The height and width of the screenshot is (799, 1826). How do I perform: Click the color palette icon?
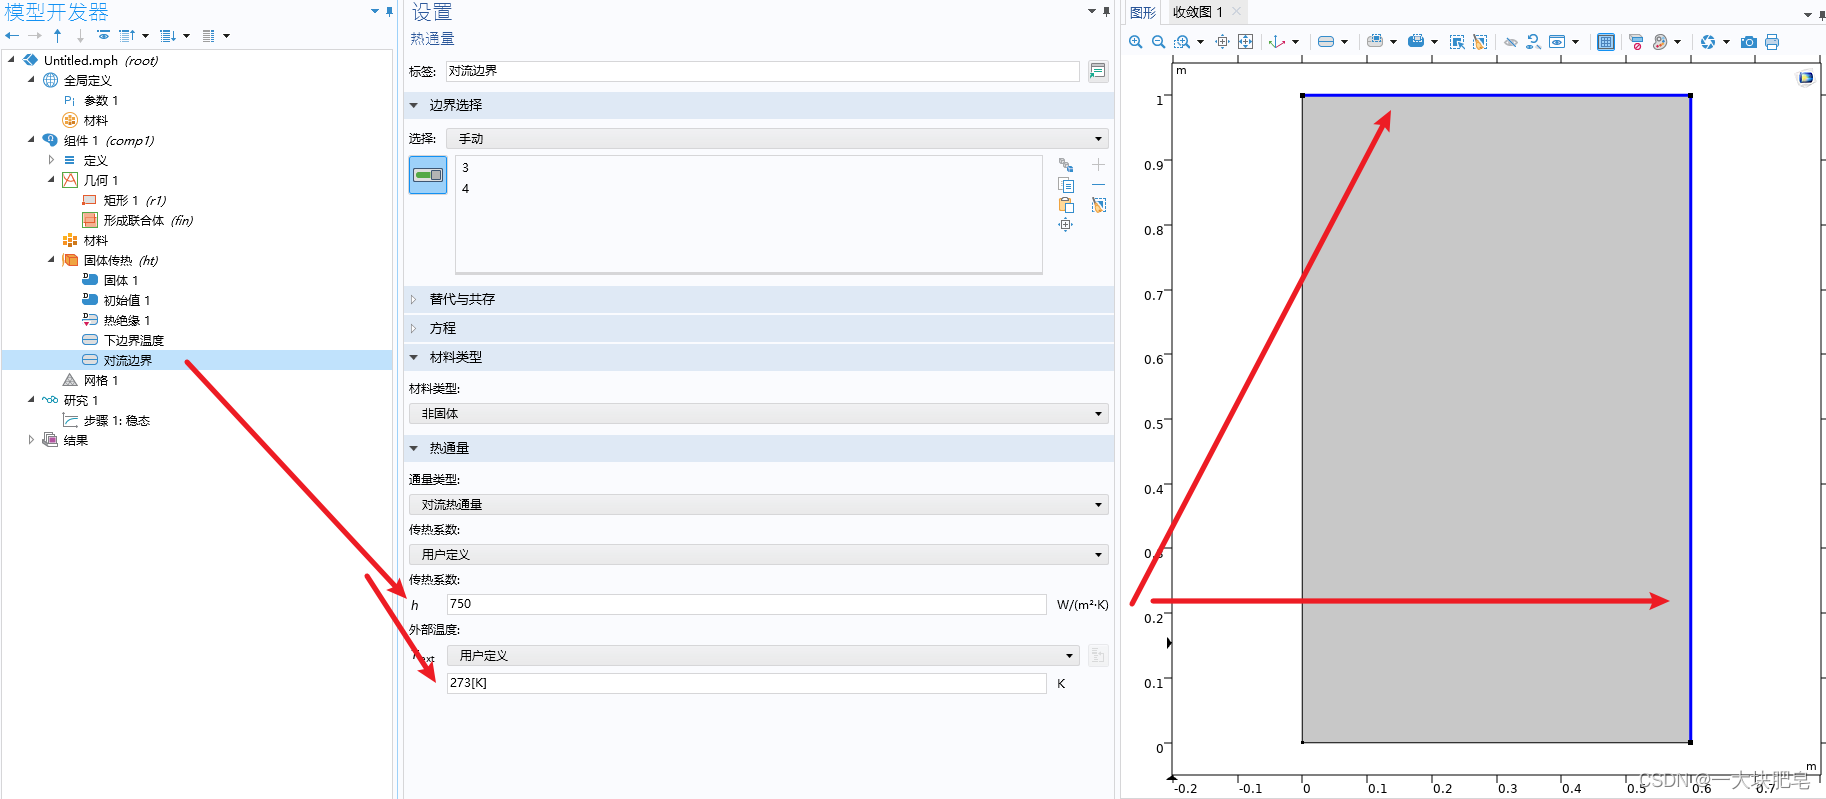point(1660,42)
